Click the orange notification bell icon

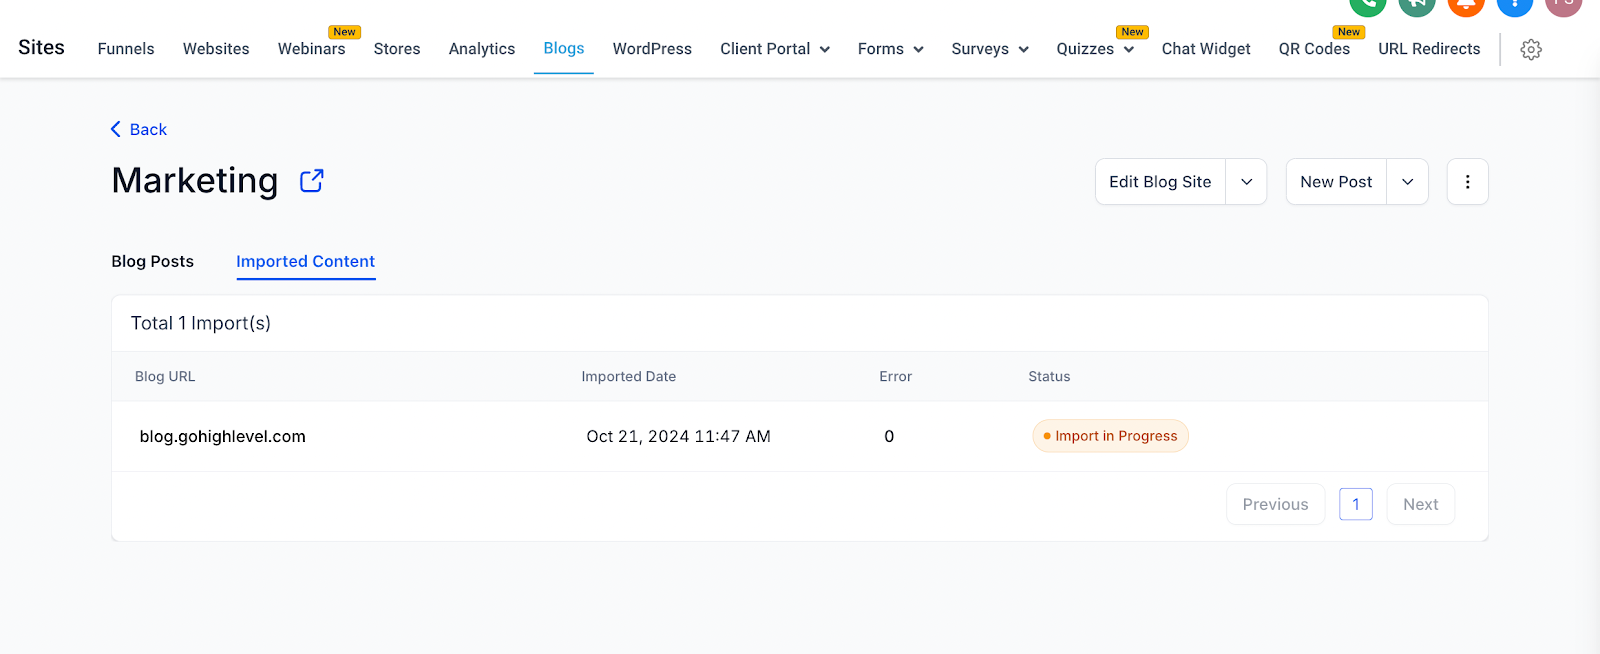coord(1465,4)
